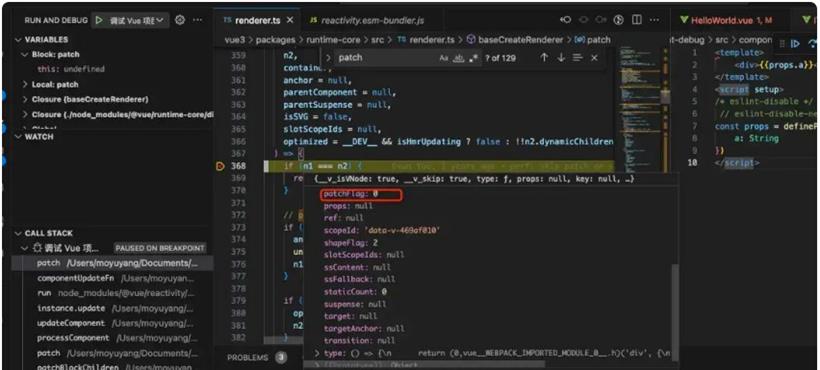Click the runtime-core breadcrumb segment
The height and width of the screenshot is (370, 820).
[x=332, y=40]
